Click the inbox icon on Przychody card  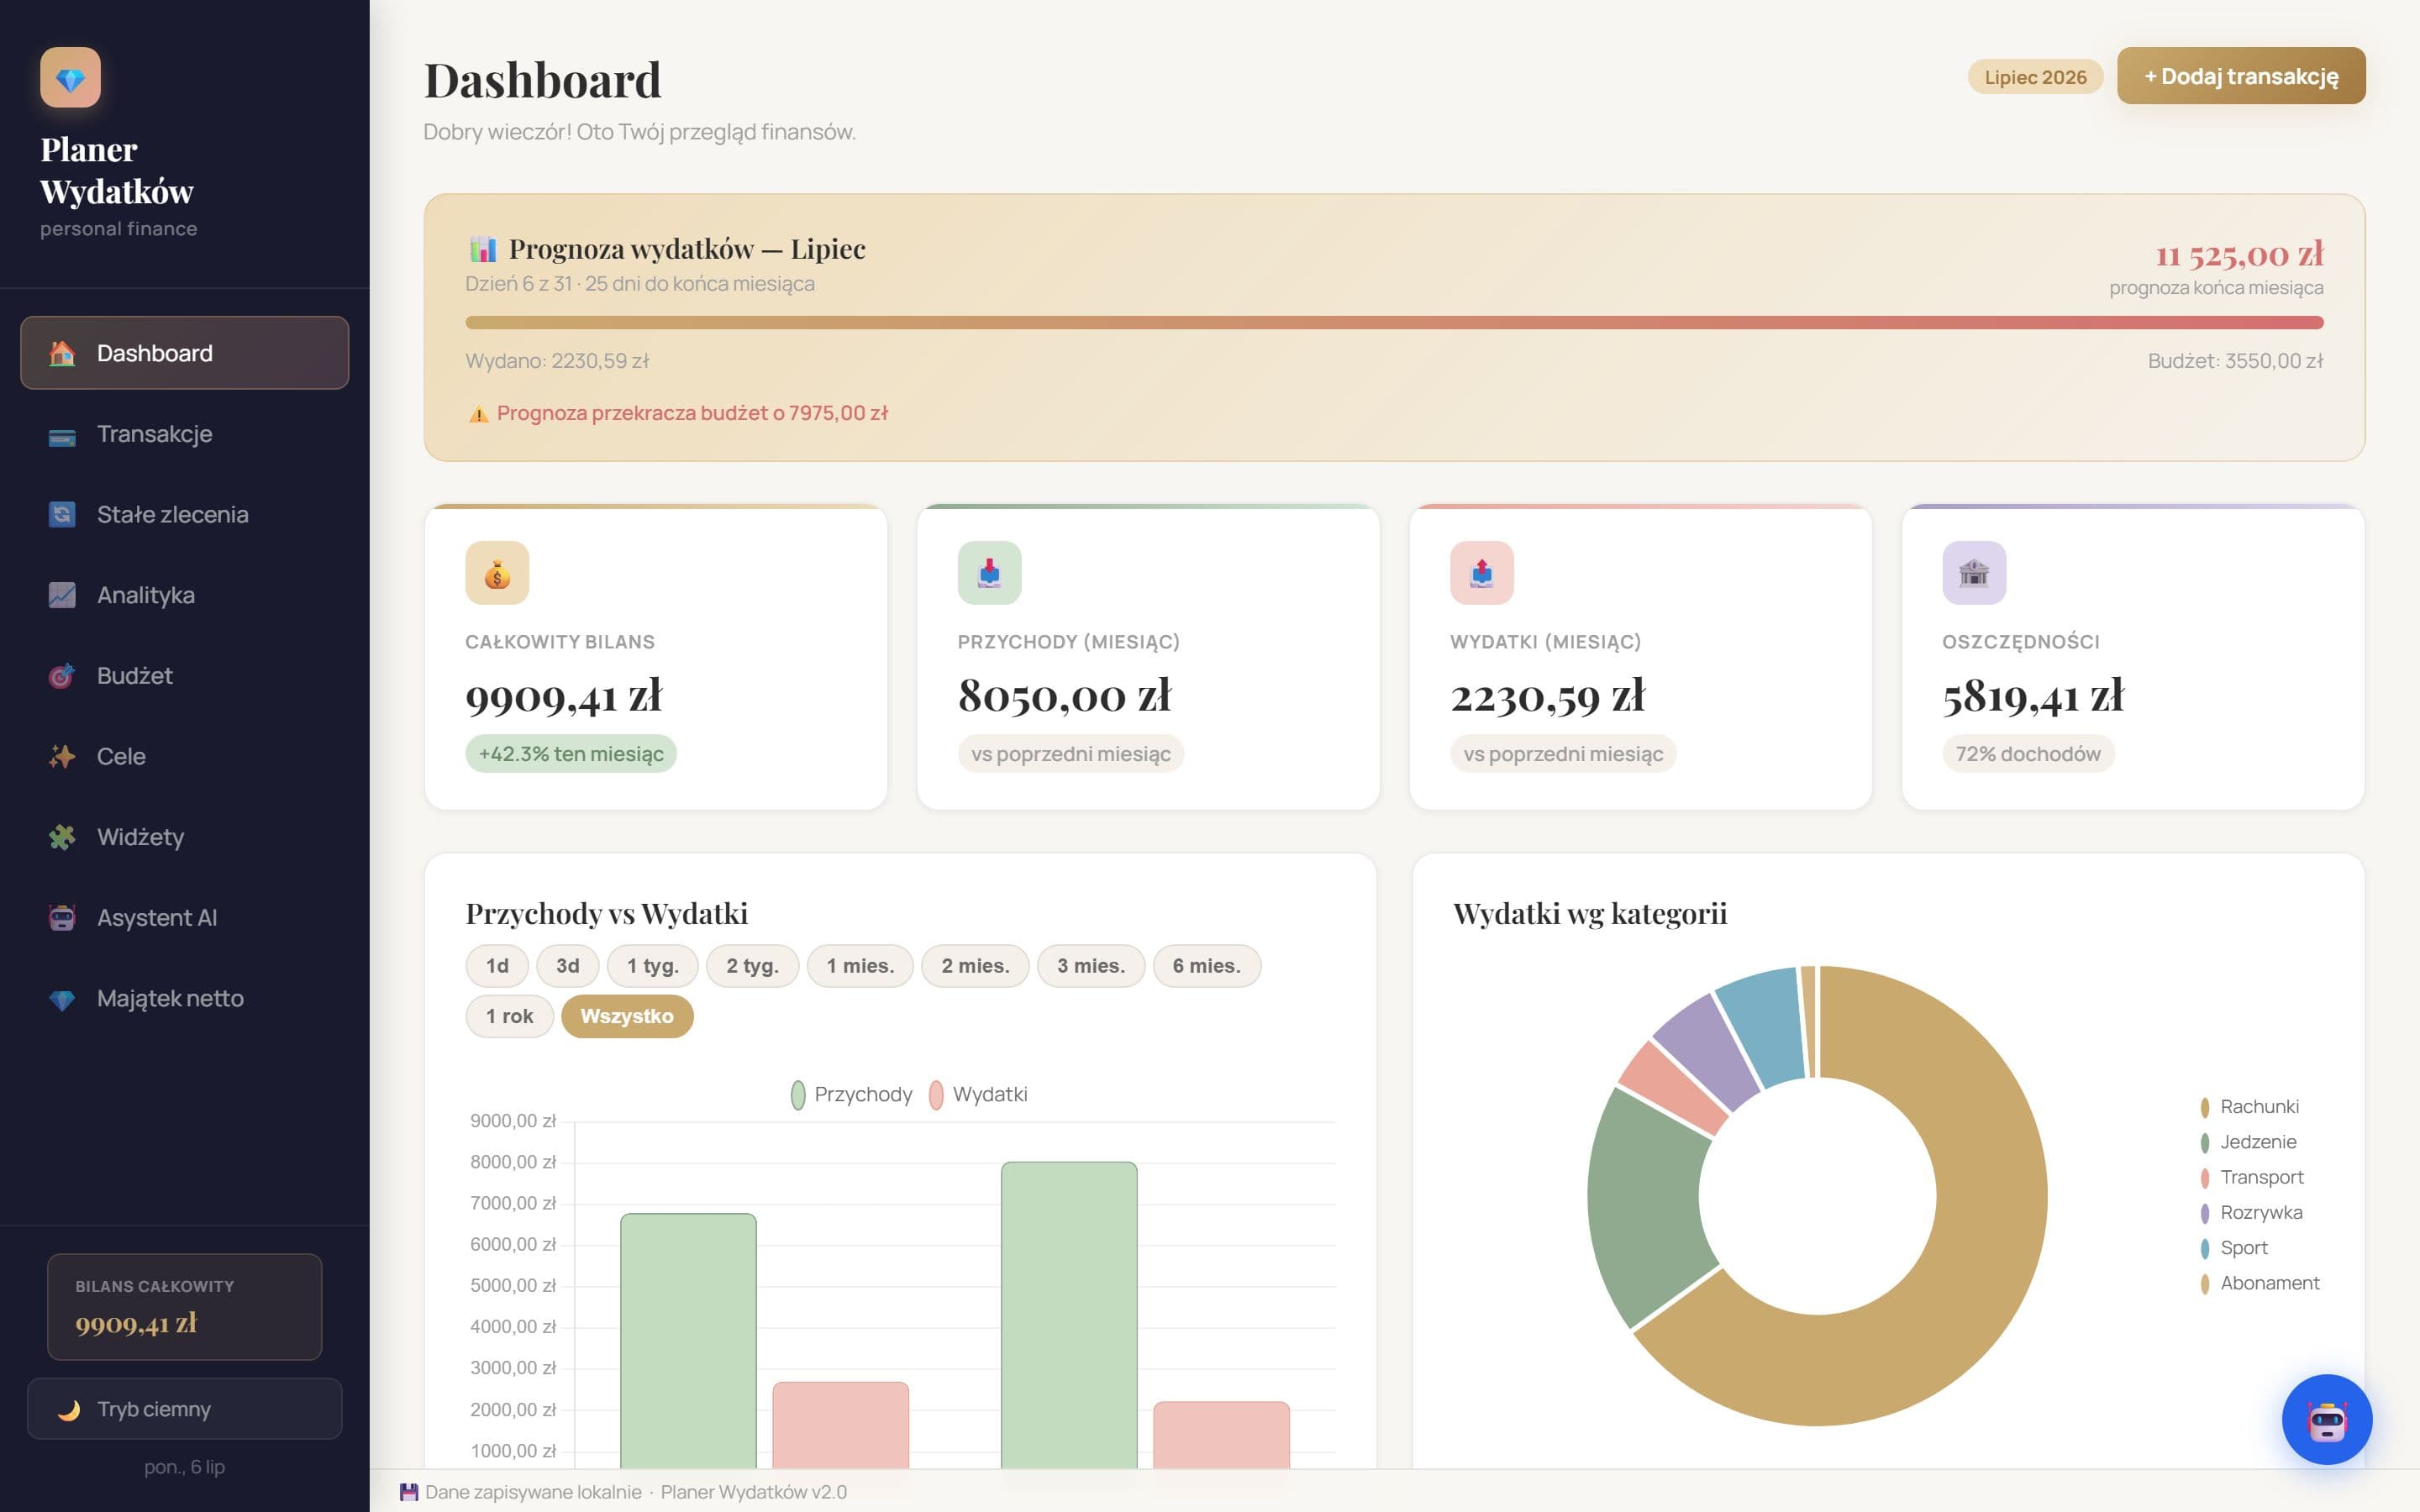point(989,573)
